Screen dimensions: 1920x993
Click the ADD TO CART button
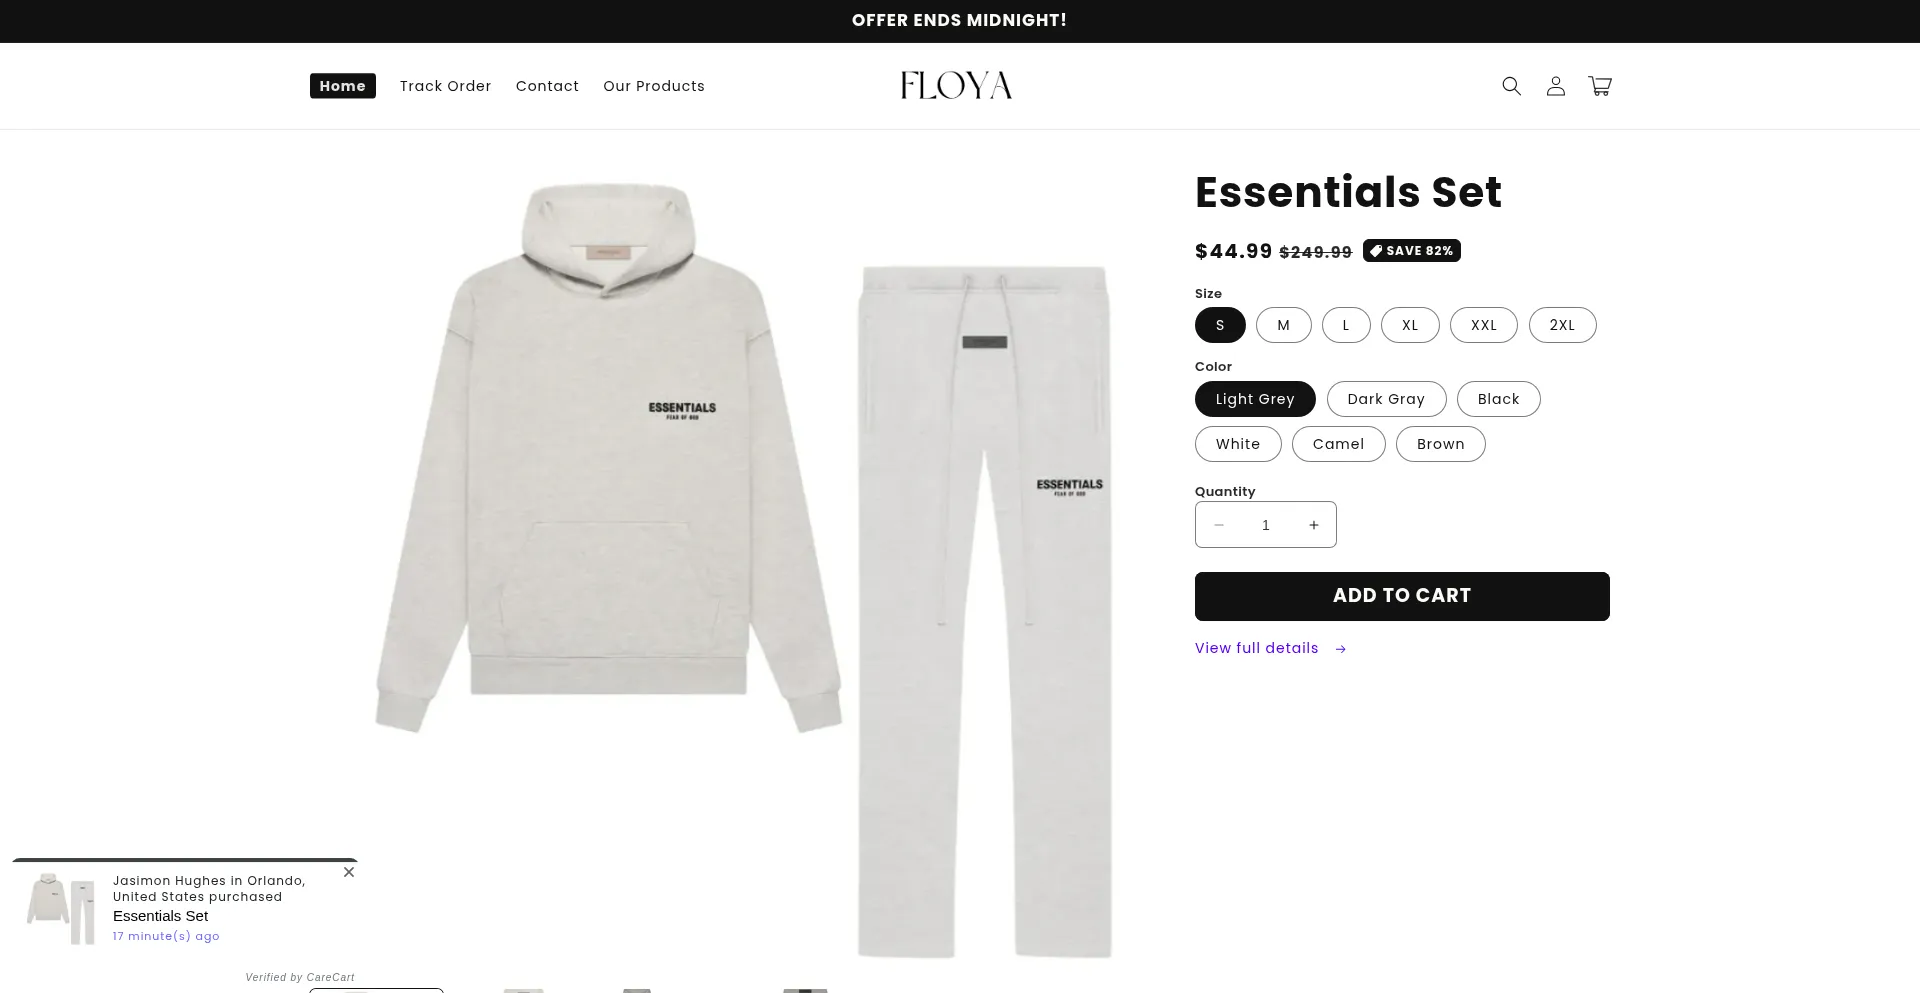click(x=1402, y=596)
